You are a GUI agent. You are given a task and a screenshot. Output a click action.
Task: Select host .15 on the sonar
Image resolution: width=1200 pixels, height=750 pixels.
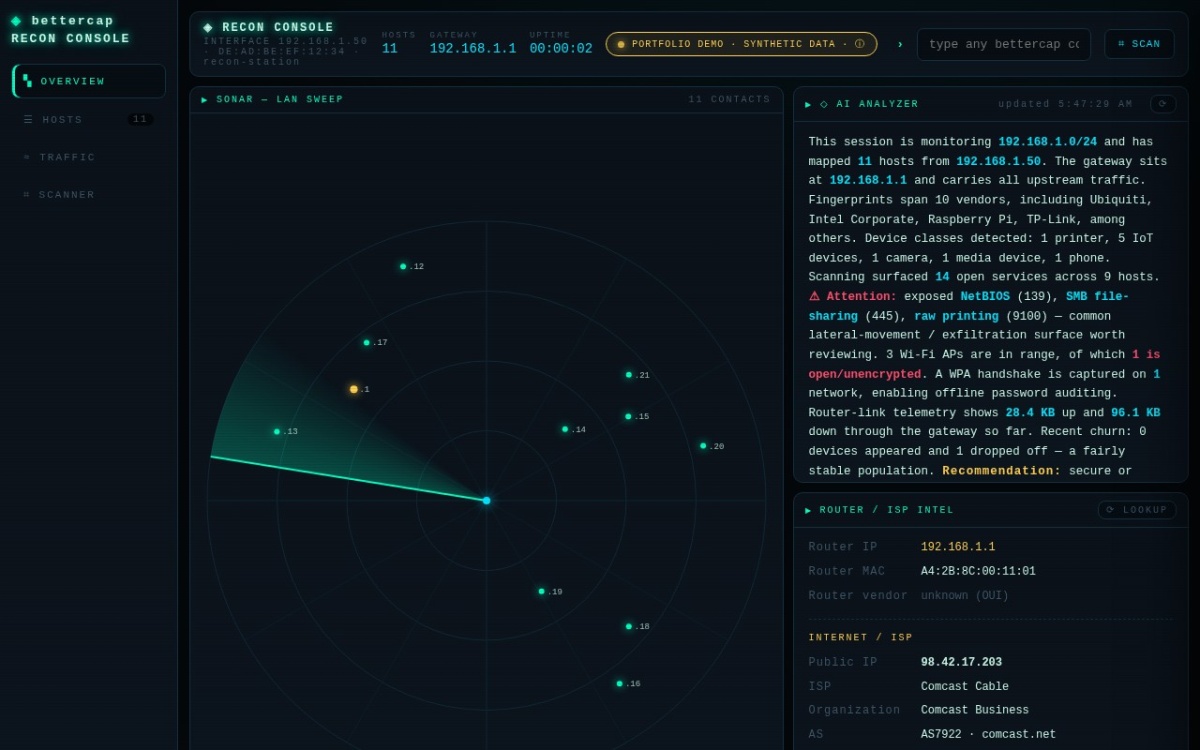click(628, 416)
